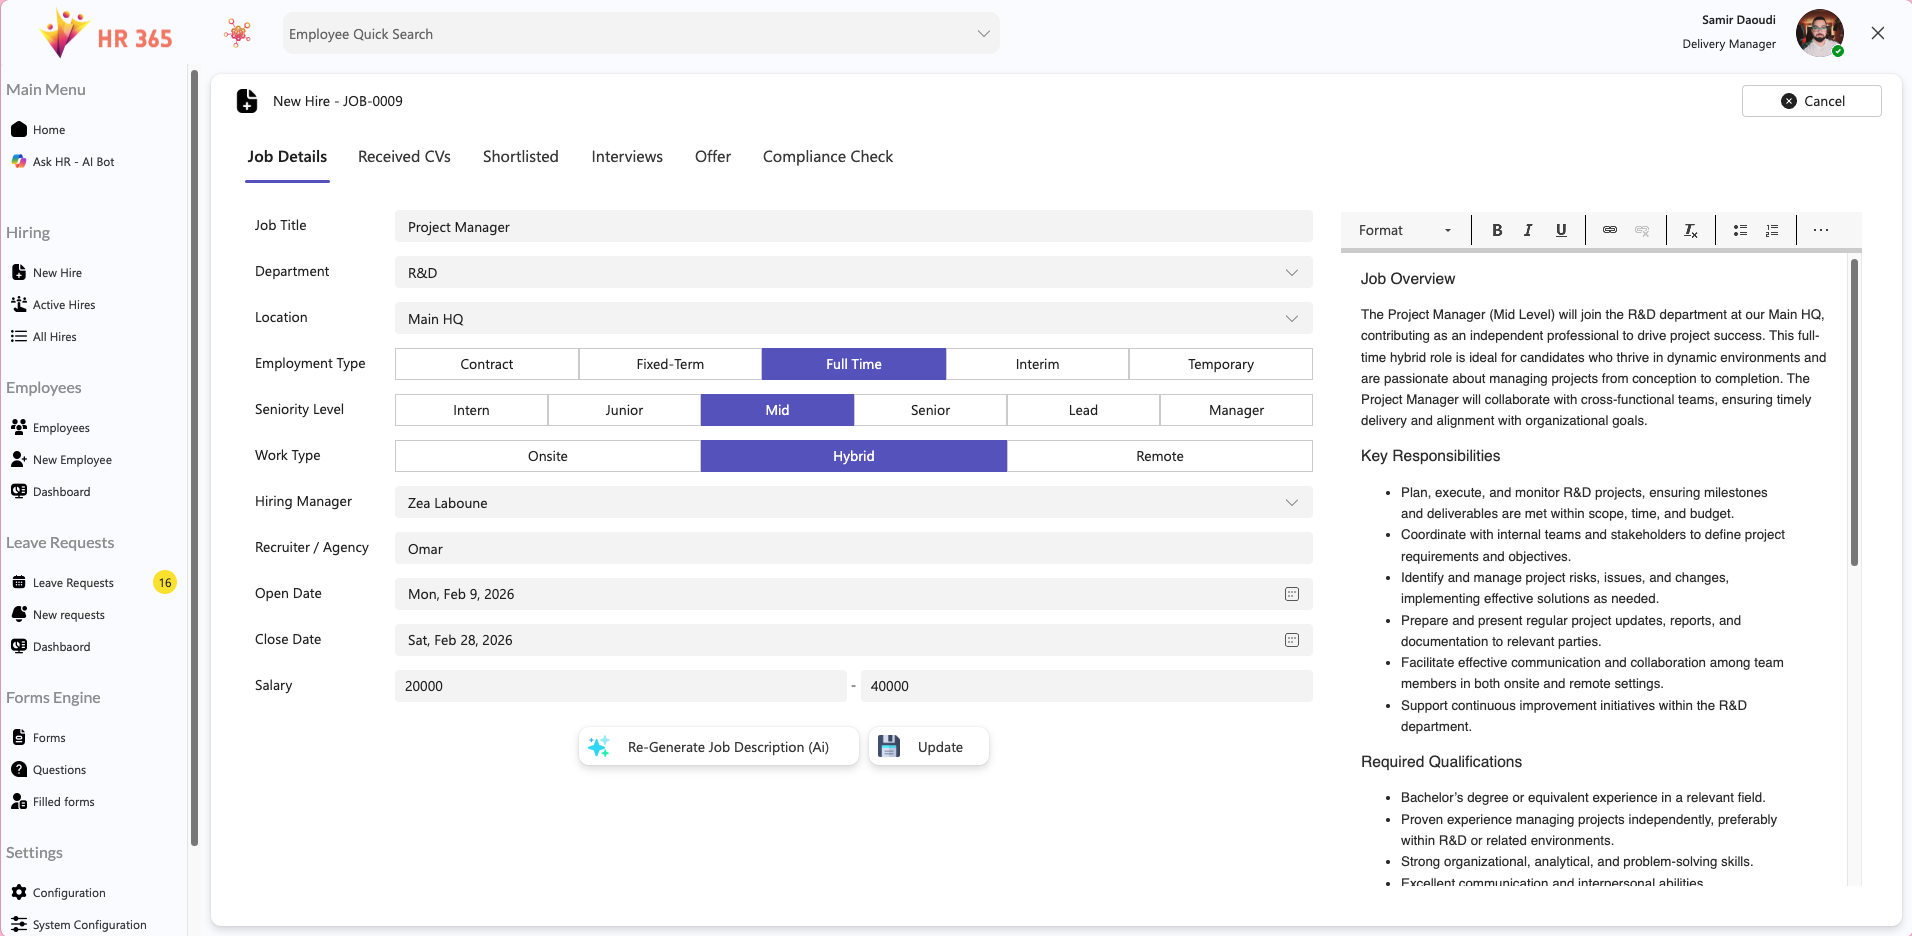Image resolution: width=1912 pixels, height=936 pixels.
Task: Click Re-Generate Job Description (Ai) button
Action: (718, 747)
